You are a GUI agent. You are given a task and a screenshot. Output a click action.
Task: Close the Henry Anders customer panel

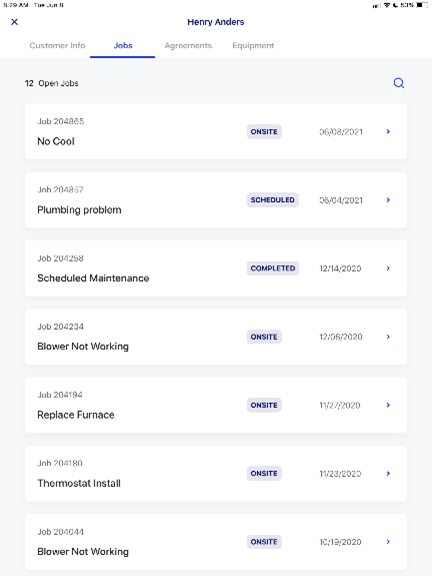(15, 22)
